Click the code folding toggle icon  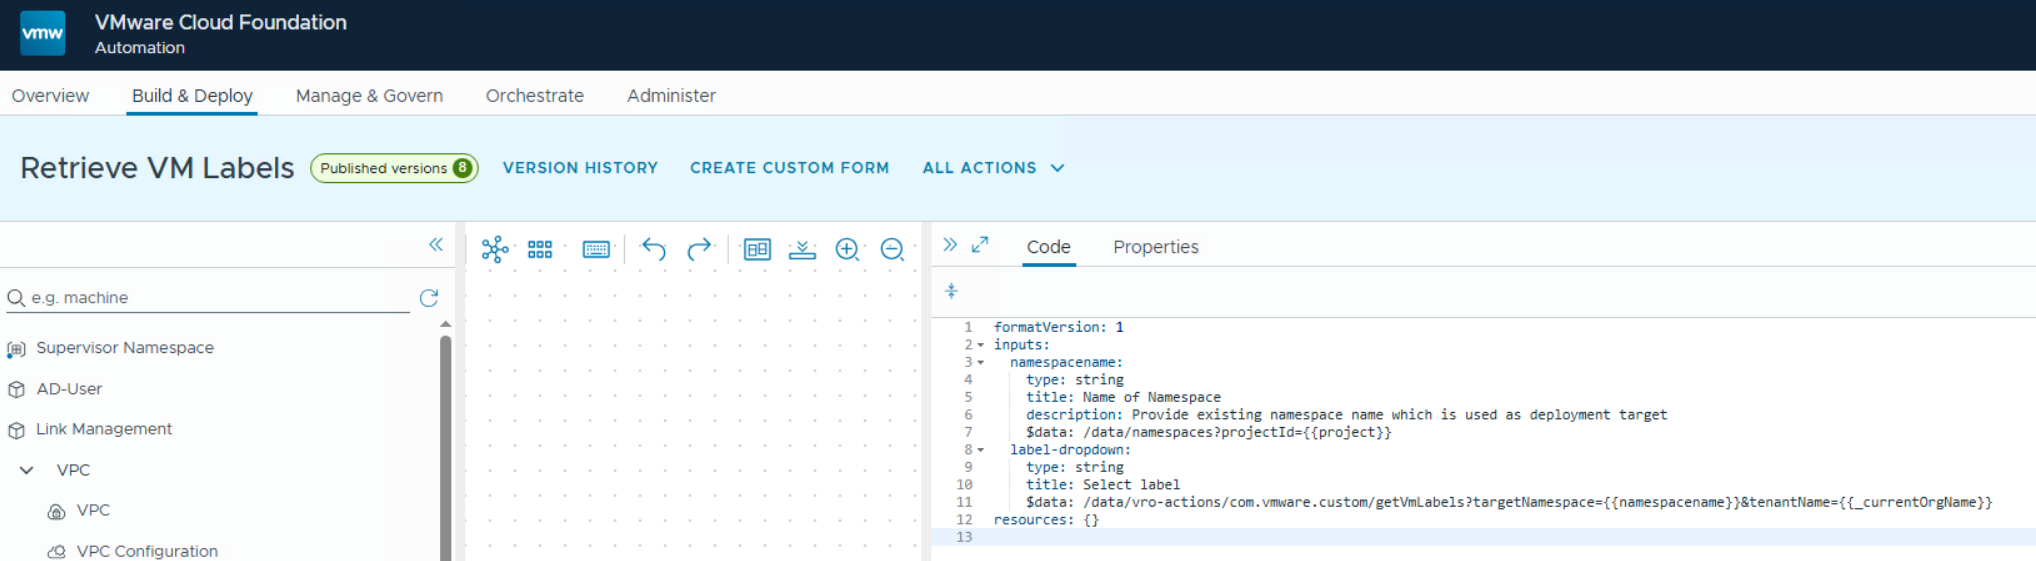952,291
